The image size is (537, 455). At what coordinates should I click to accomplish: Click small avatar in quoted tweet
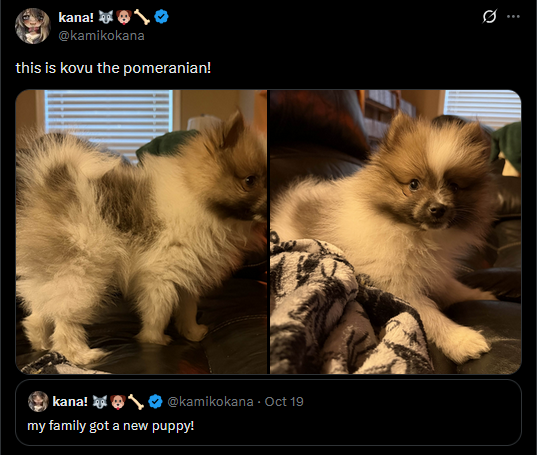coord(38,401)
